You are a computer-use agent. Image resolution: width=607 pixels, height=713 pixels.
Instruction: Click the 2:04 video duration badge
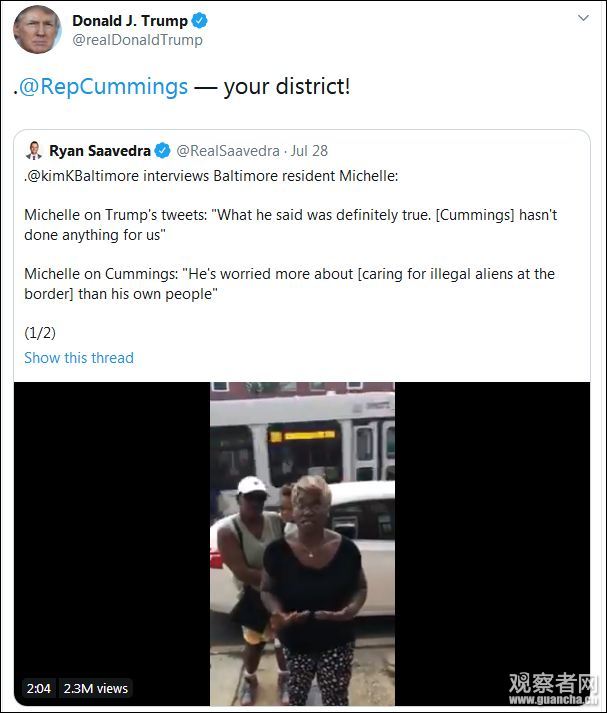(39, 688)
